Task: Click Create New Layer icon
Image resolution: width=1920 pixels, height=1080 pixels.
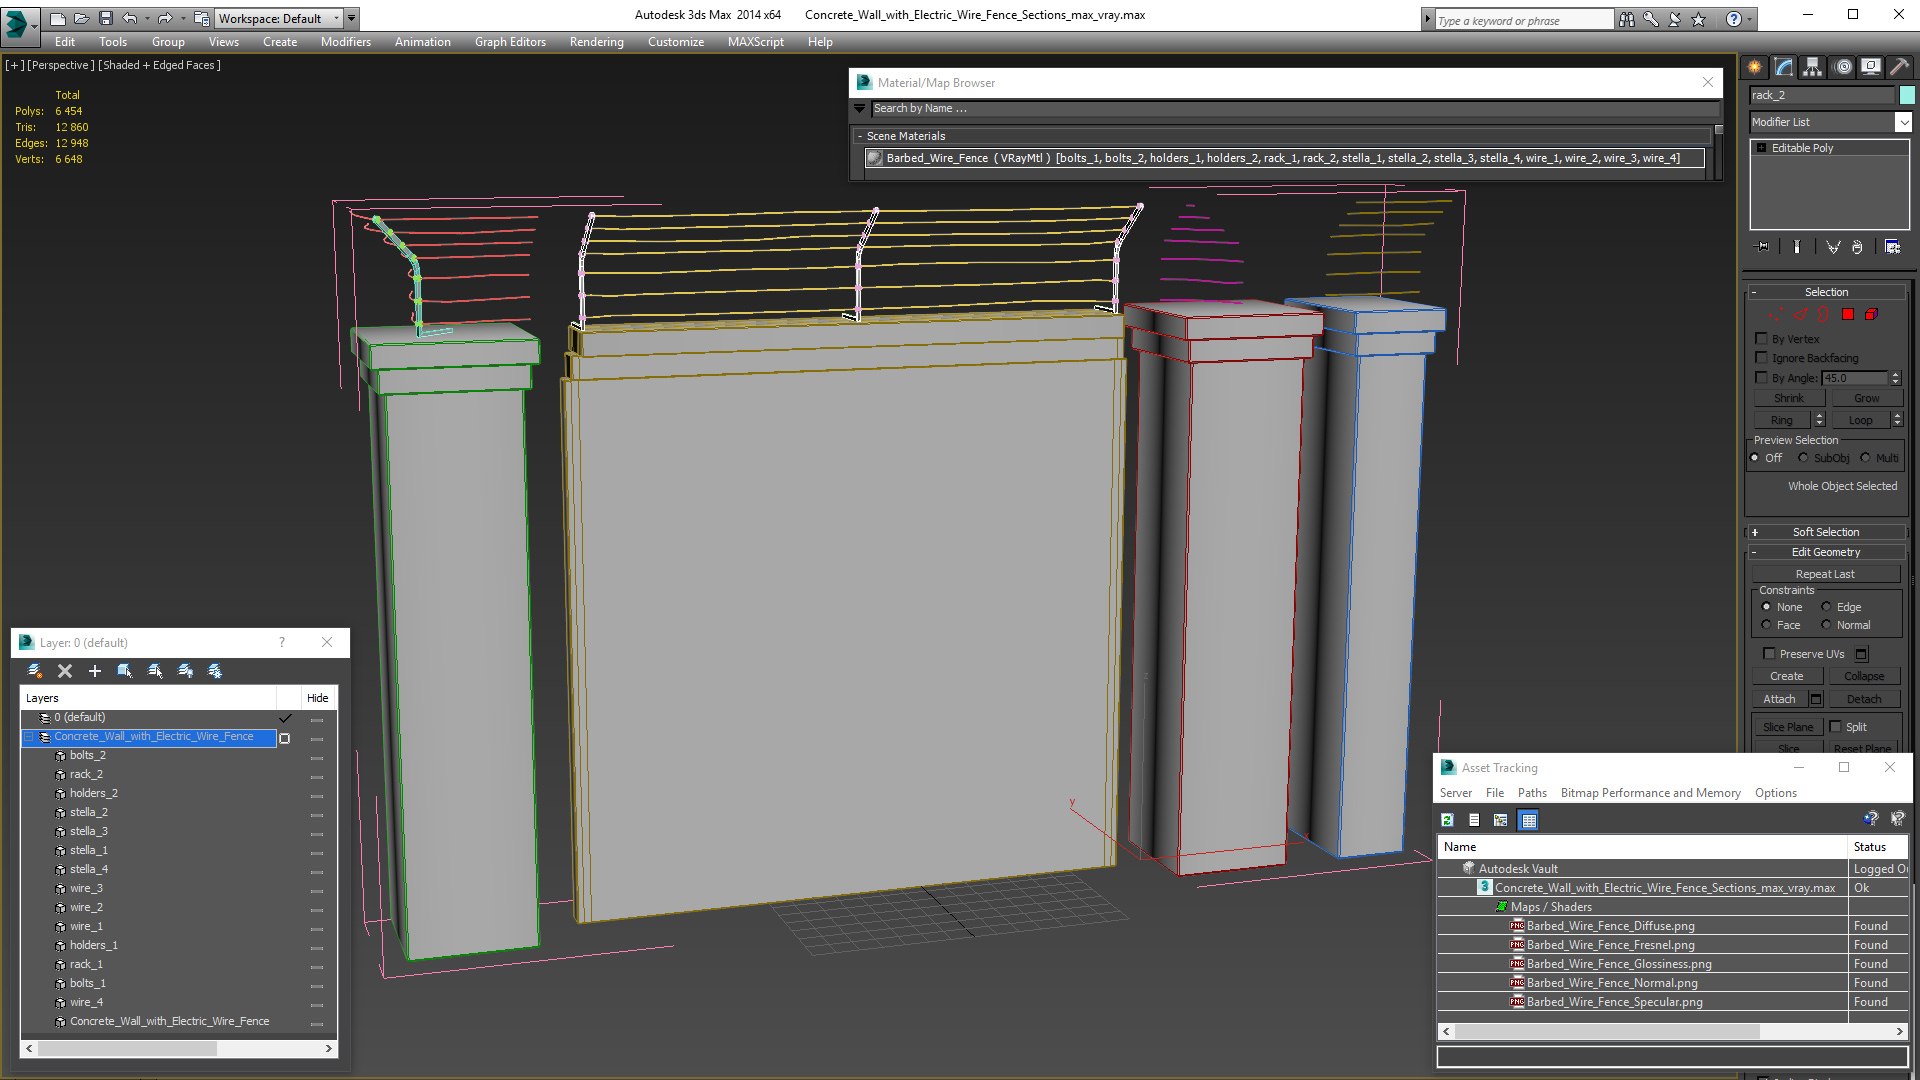Action: 35,671
